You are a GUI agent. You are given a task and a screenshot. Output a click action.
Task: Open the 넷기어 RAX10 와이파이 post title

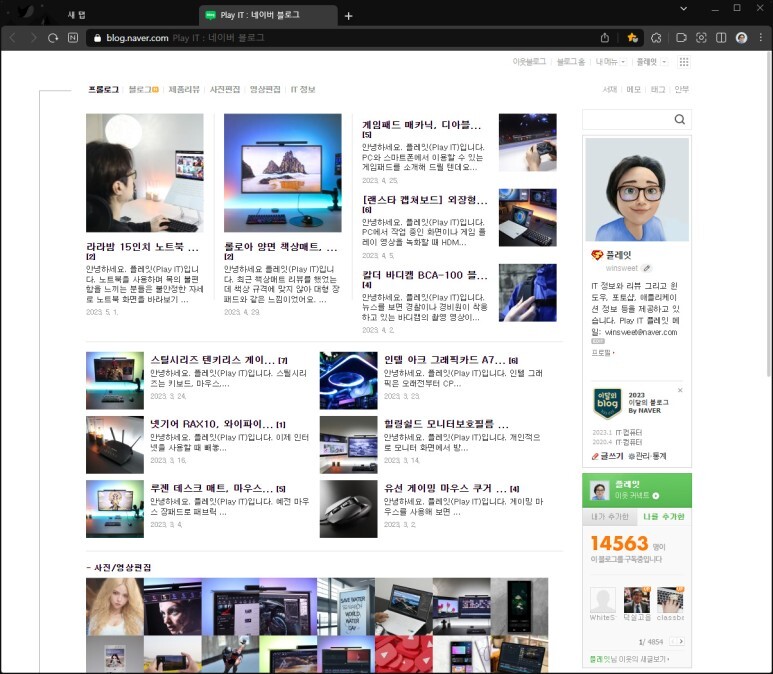click(x=211, y=424)
